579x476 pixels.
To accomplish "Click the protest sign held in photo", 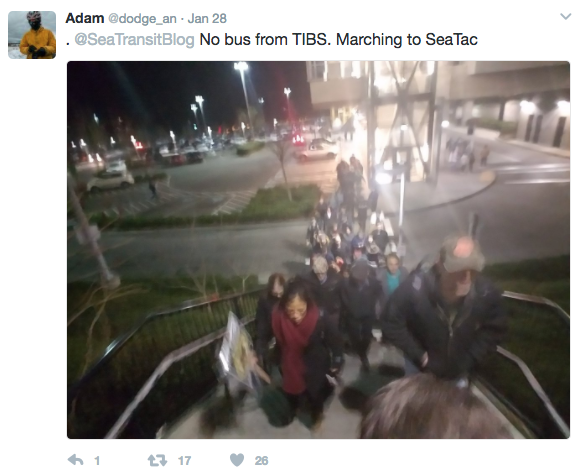I will (236, 349).
